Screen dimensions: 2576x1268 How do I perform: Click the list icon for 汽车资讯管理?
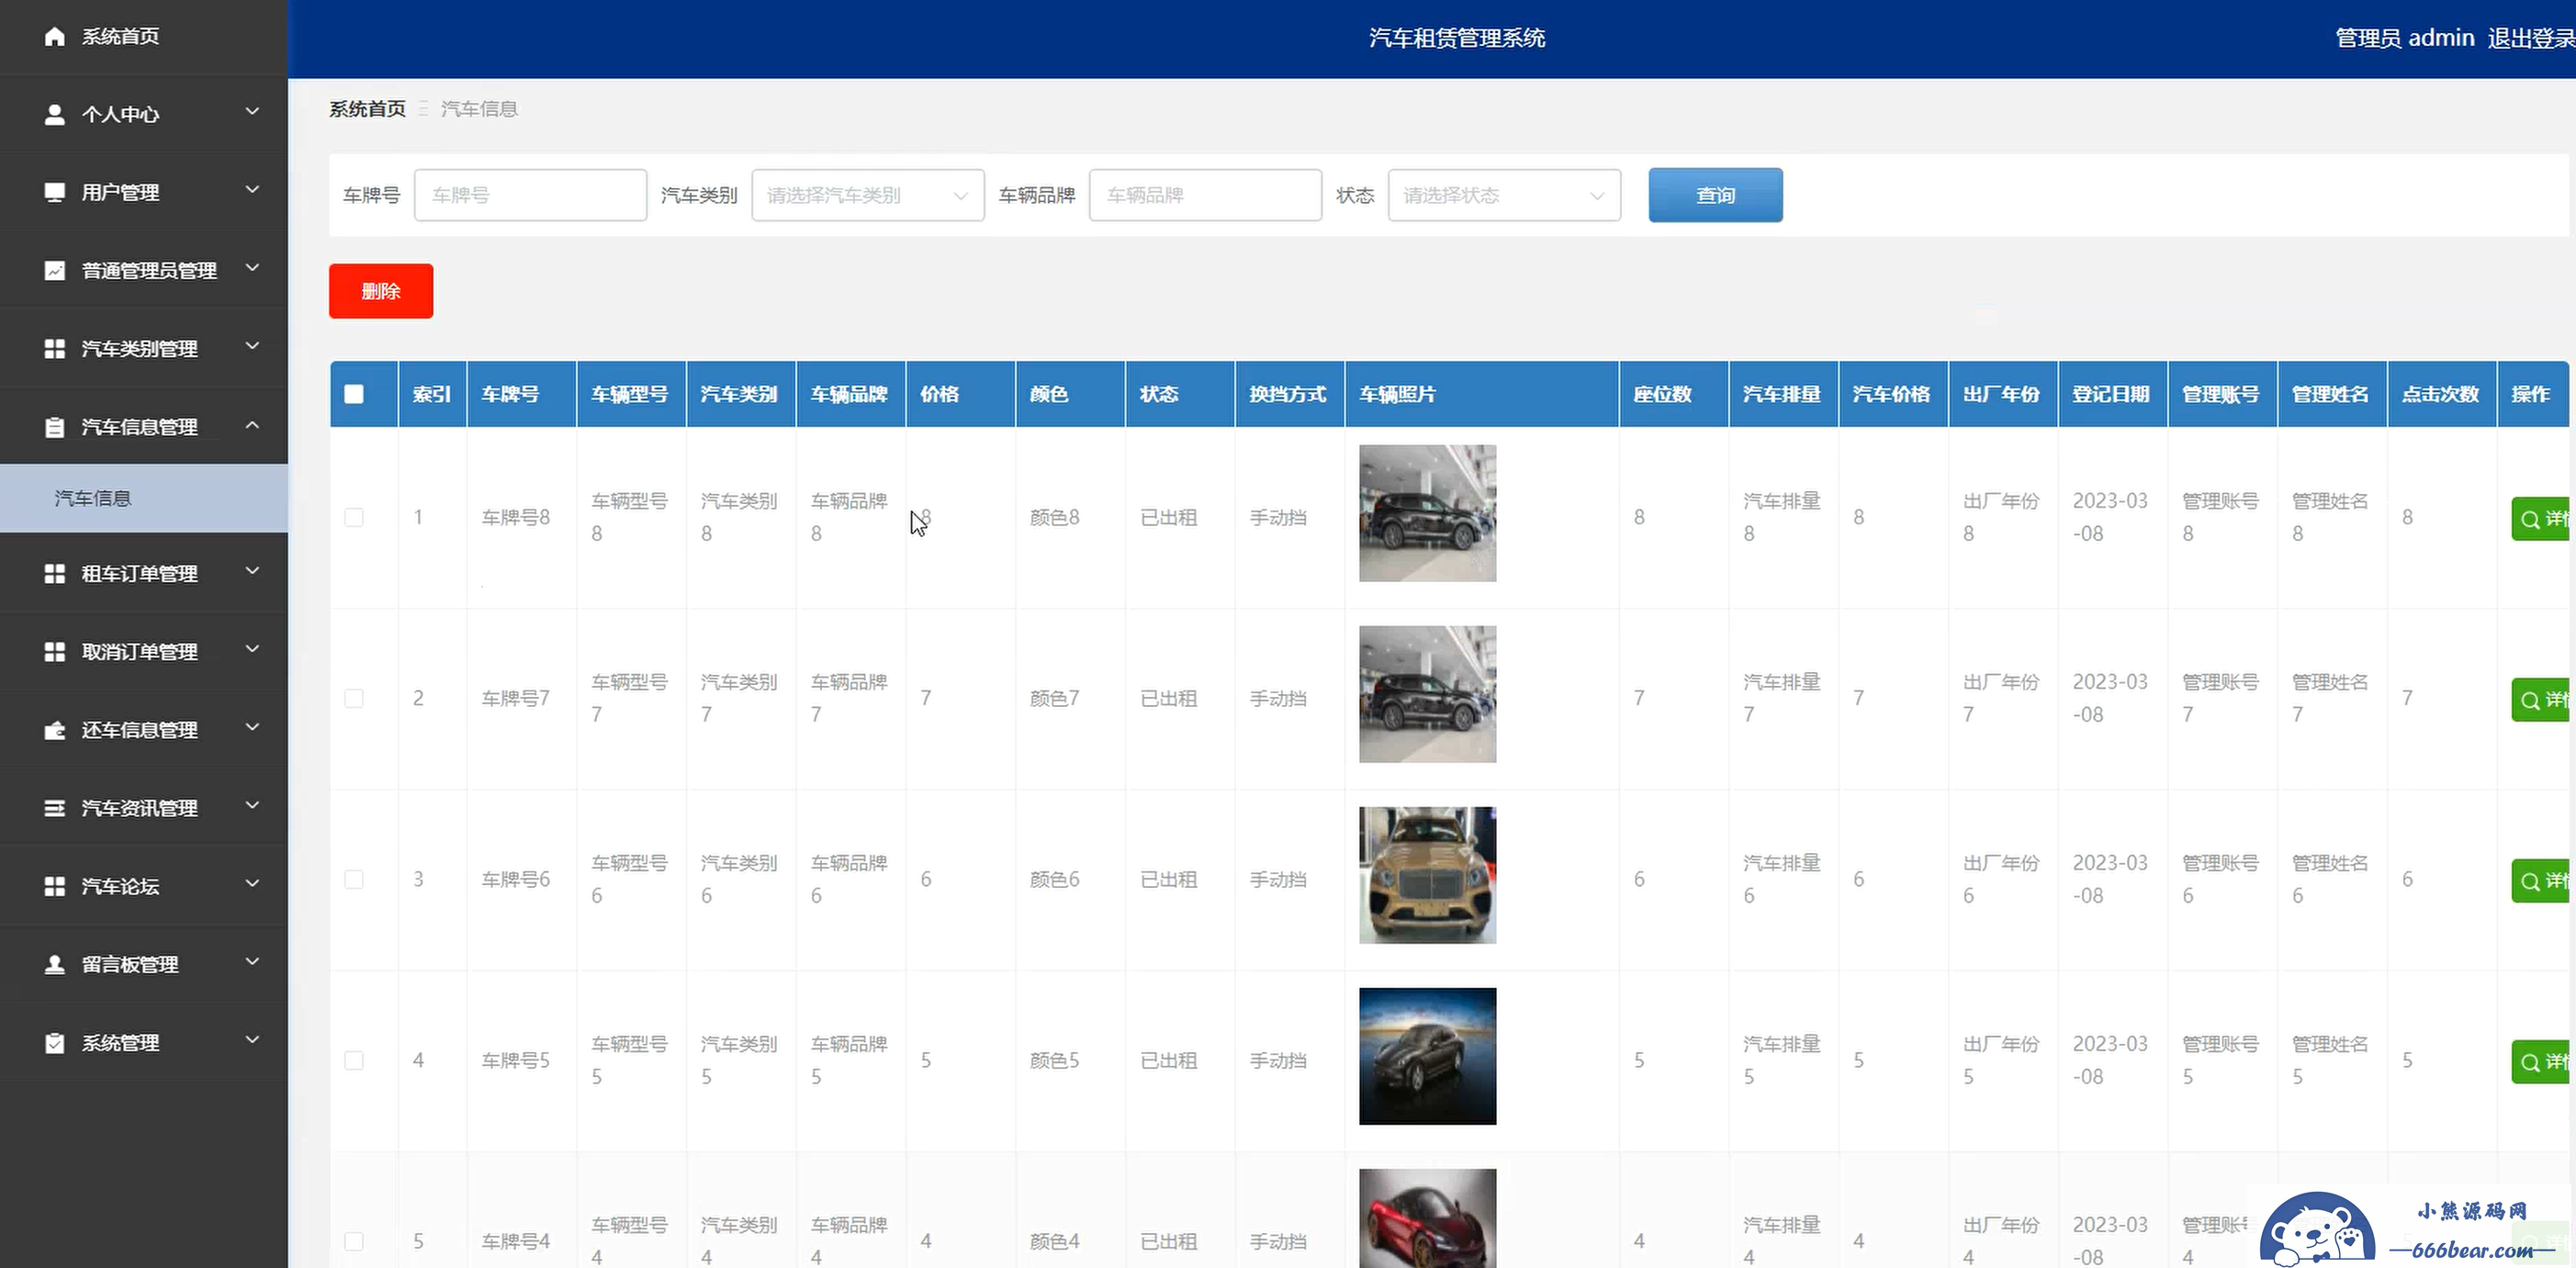pos(55,808)
